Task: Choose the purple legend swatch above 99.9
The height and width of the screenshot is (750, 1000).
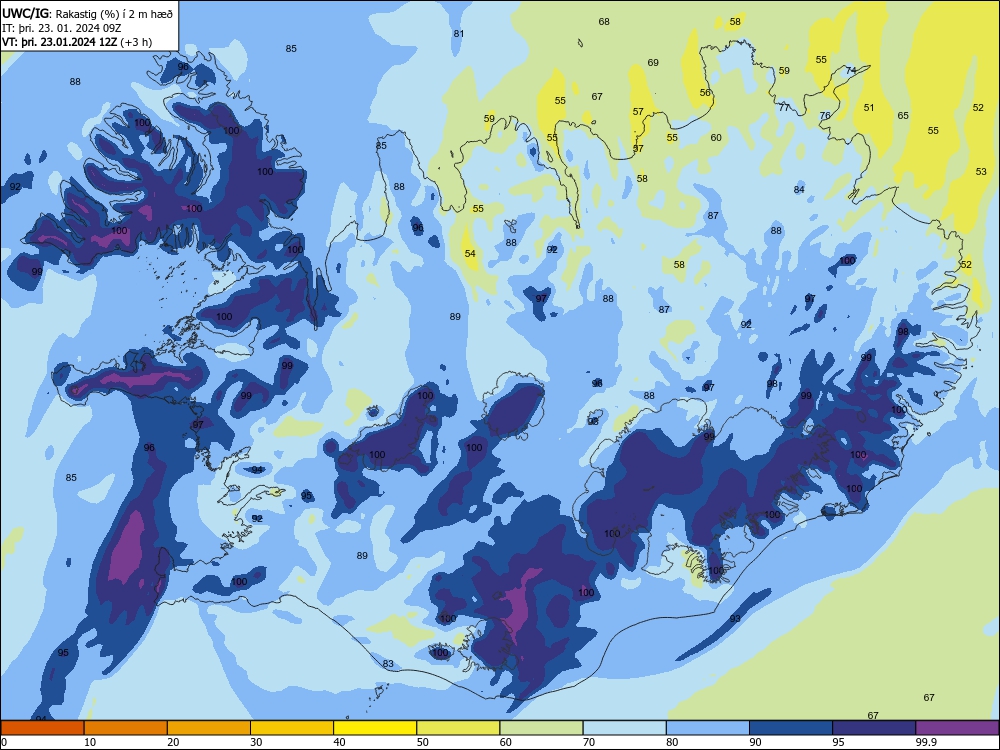Action: (957, 728)
